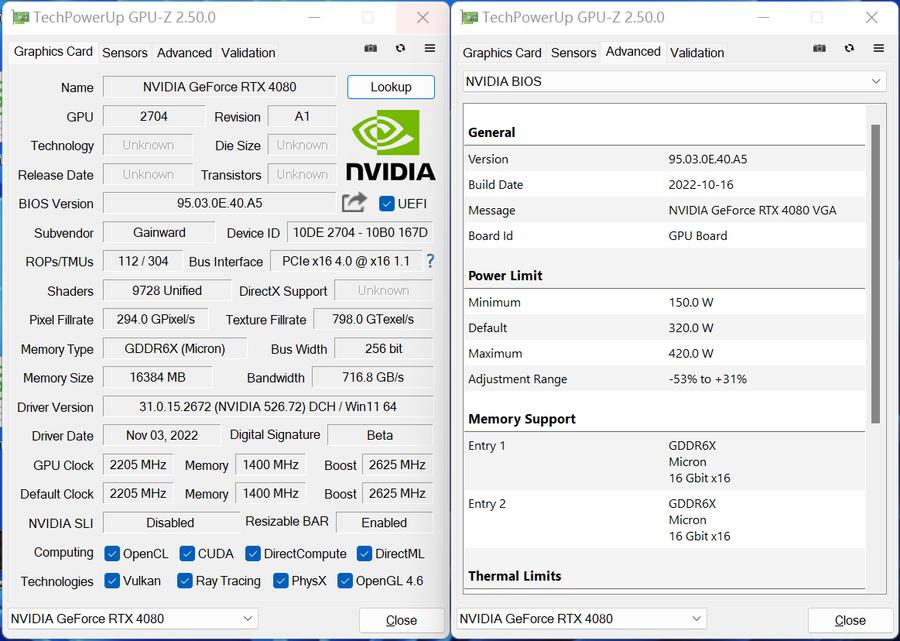900x641 pixels.
Task: Open the hamburger menu in right window
Action: (877, 48)
